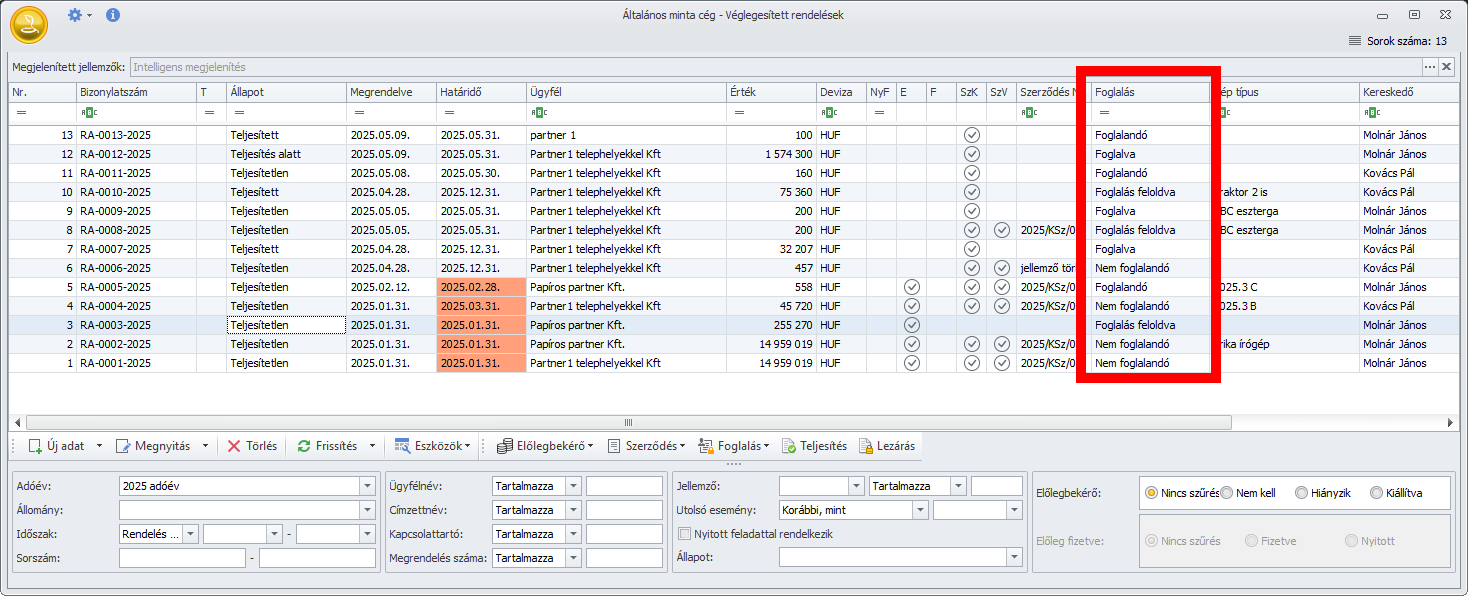1468x596 pixels.
Task: Click the green Frissítés refresh icon
Action: [x=304, y=446]
